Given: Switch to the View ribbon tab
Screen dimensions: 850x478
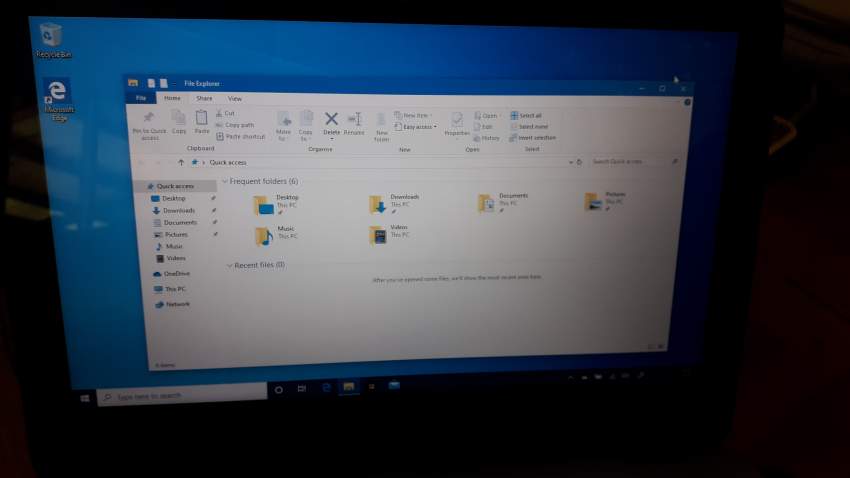Looking at the screenshot, I should 235,99.
